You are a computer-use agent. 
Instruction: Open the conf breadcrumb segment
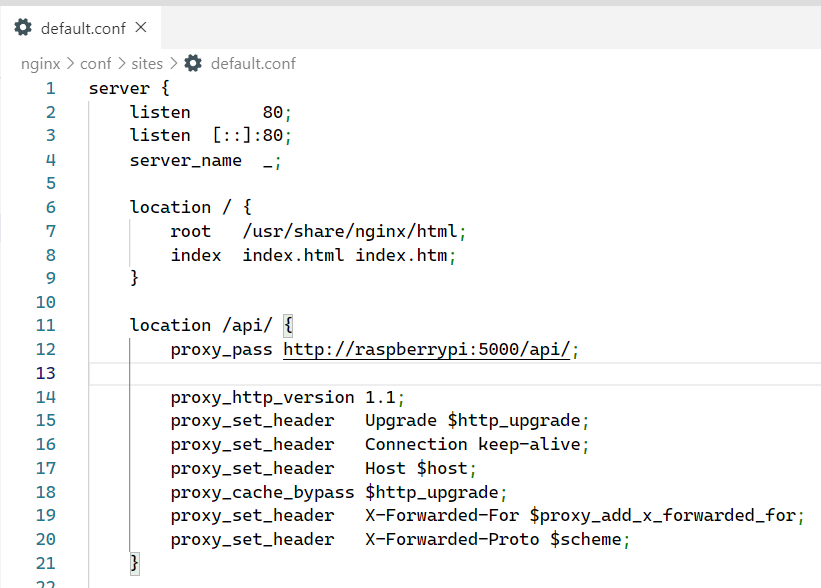96,63
